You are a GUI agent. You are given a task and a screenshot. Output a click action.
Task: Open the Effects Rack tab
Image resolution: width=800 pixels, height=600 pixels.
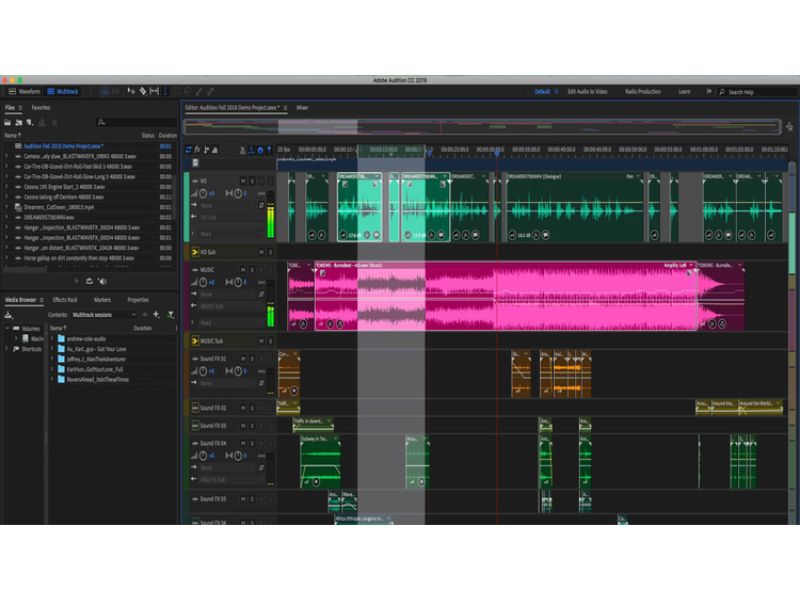coord(65,299)
